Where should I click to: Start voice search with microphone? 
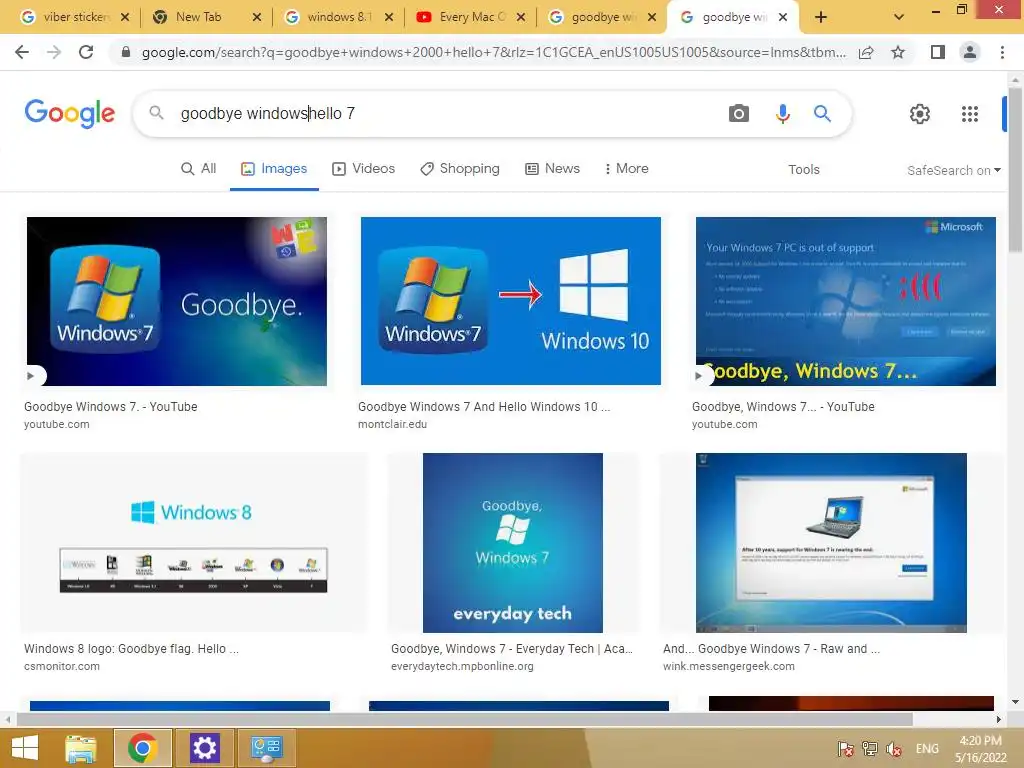[782, 114]
